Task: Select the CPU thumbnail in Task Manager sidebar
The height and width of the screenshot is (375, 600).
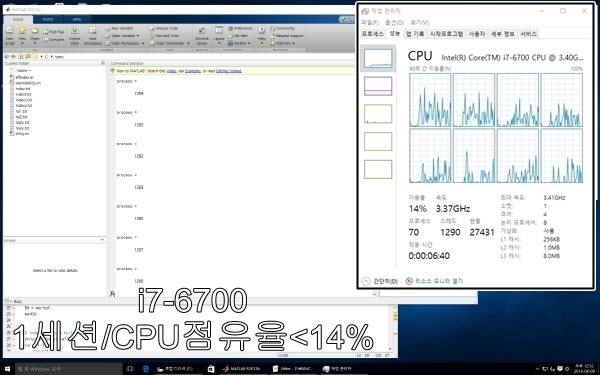Action: pos(378,59)
